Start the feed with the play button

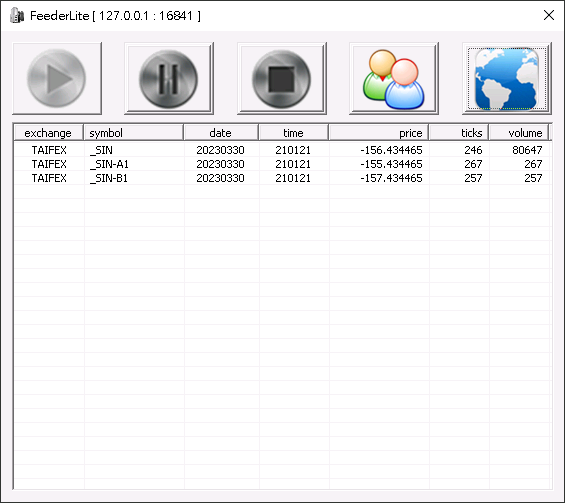click(57, 79)
